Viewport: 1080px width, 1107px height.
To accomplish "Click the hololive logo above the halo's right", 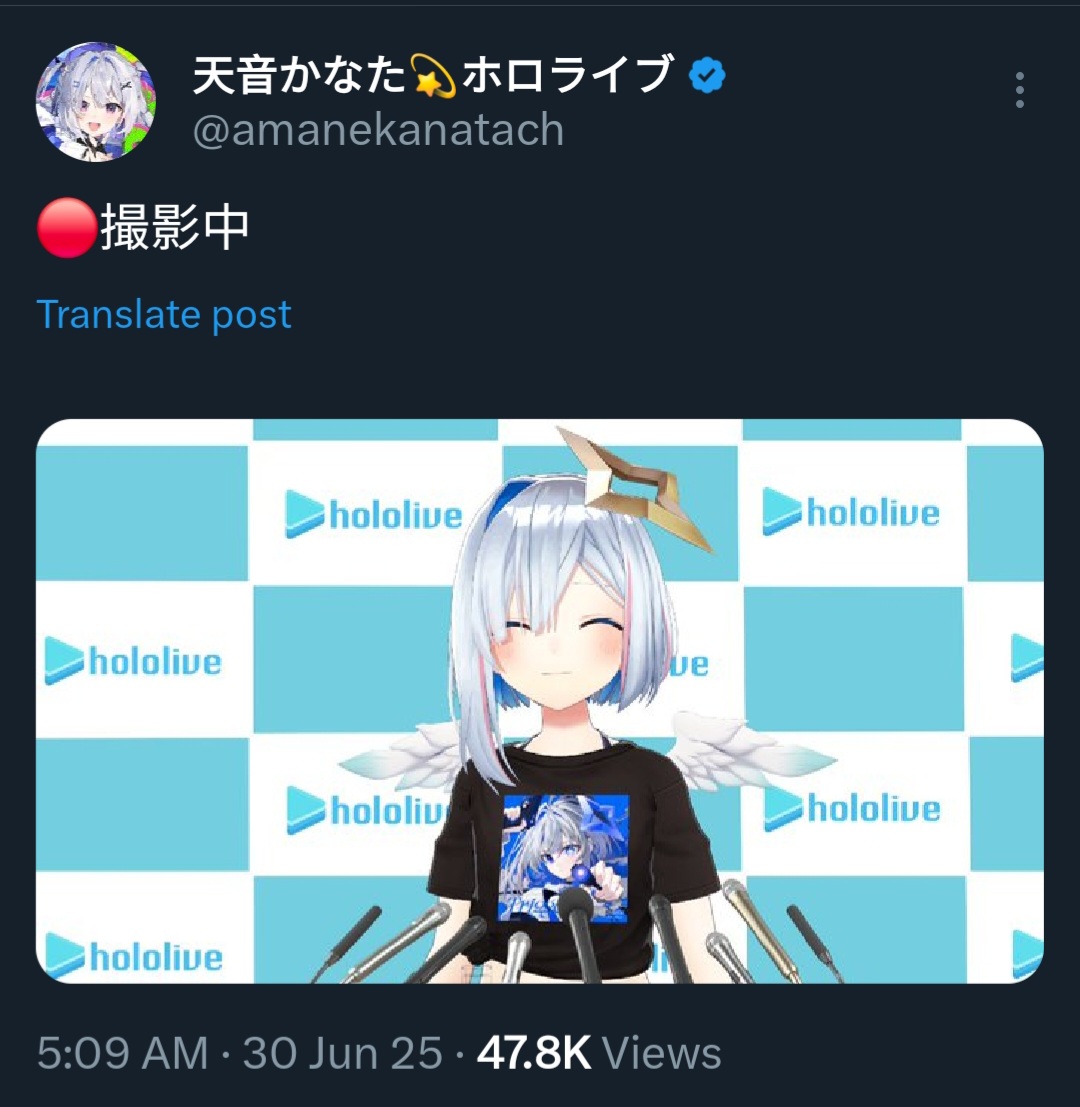I will pyautogui.click(x=851, y=512).
